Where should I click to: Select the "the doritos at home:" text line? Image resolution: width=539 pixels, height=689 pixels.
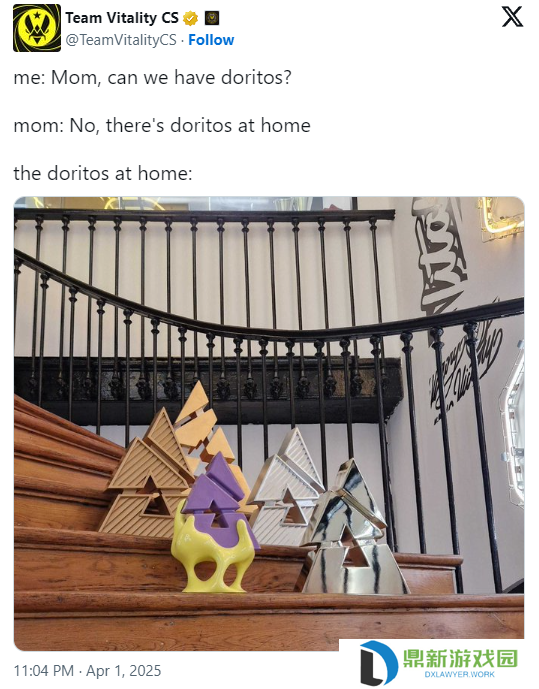click(x=103, y=173)
